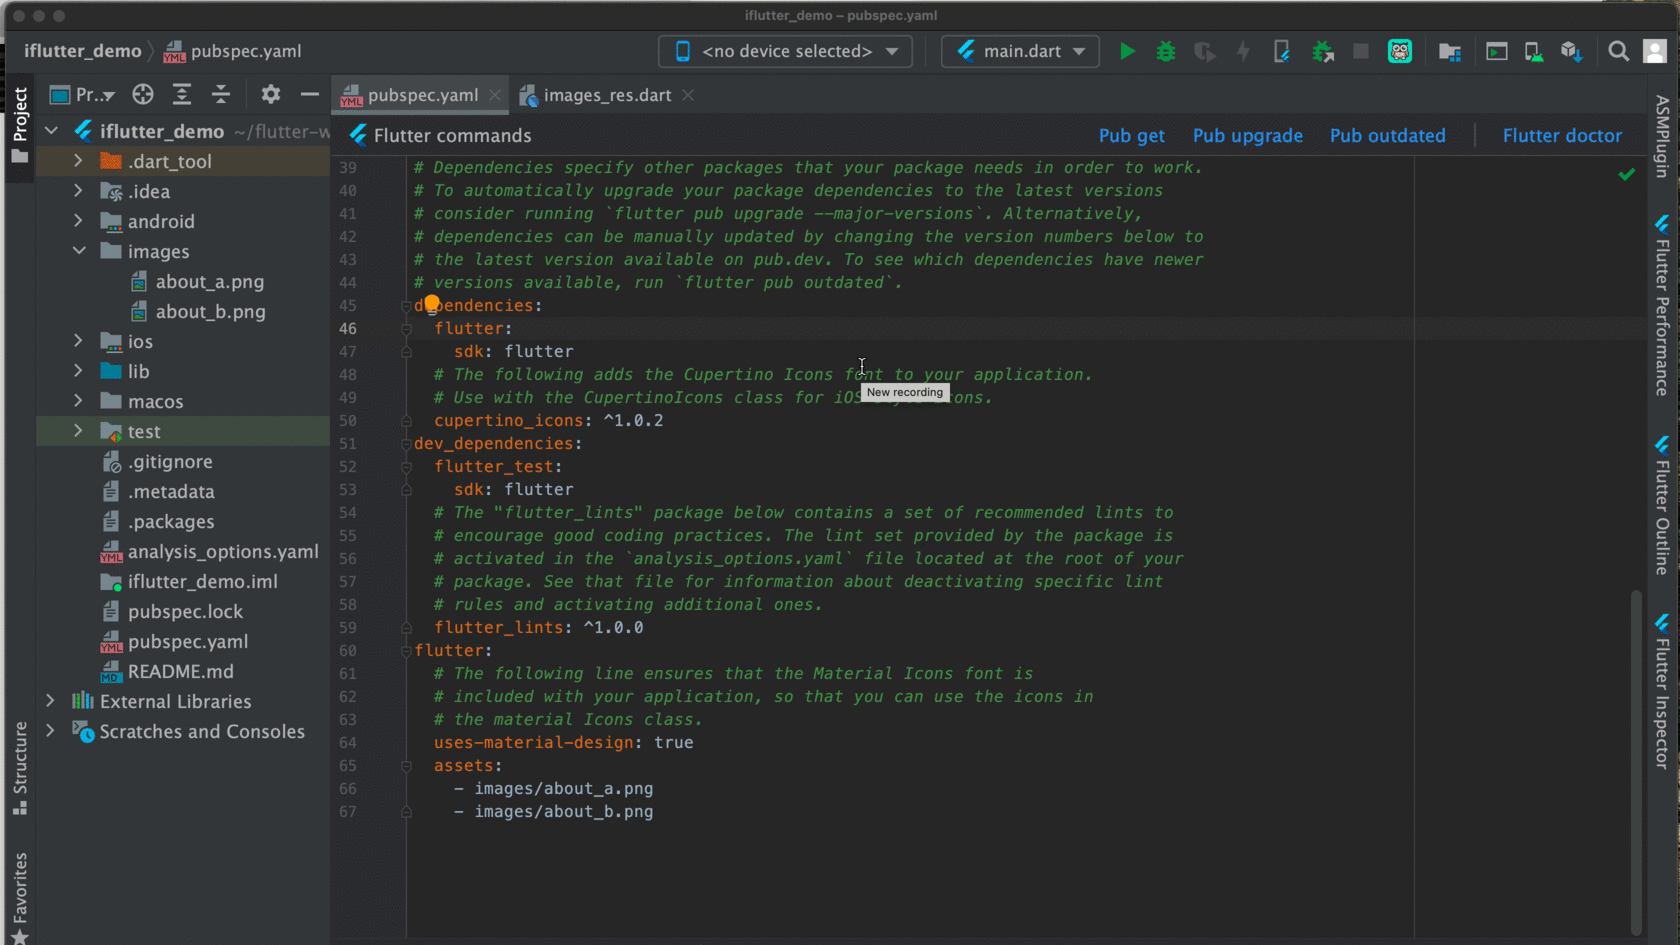Expand the ios folder
Viewport: 1680px width, 945px height.
click(78, 341)
